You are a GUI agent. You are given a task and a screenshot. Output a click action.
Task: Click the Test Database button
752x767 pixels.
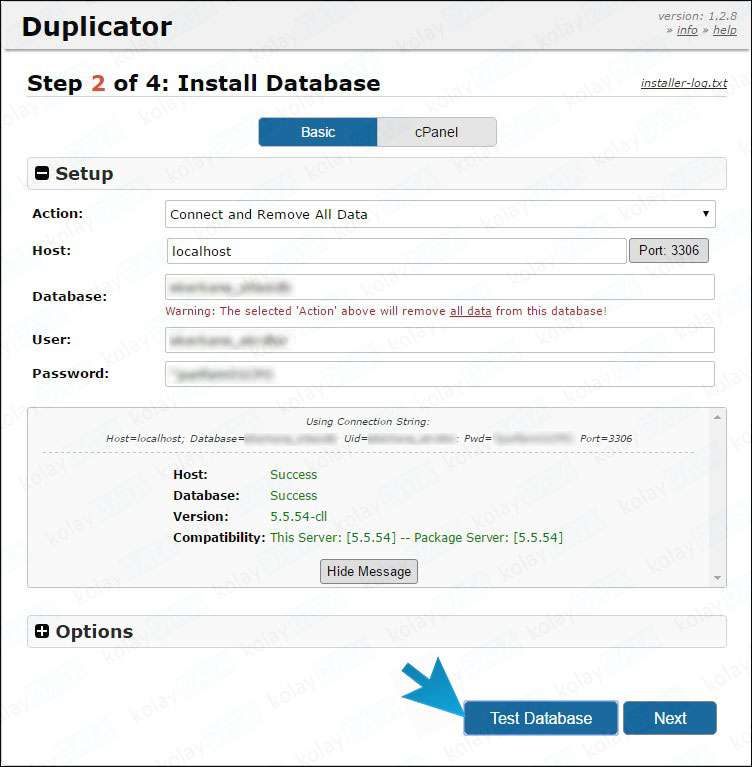(x=541, y=718)
